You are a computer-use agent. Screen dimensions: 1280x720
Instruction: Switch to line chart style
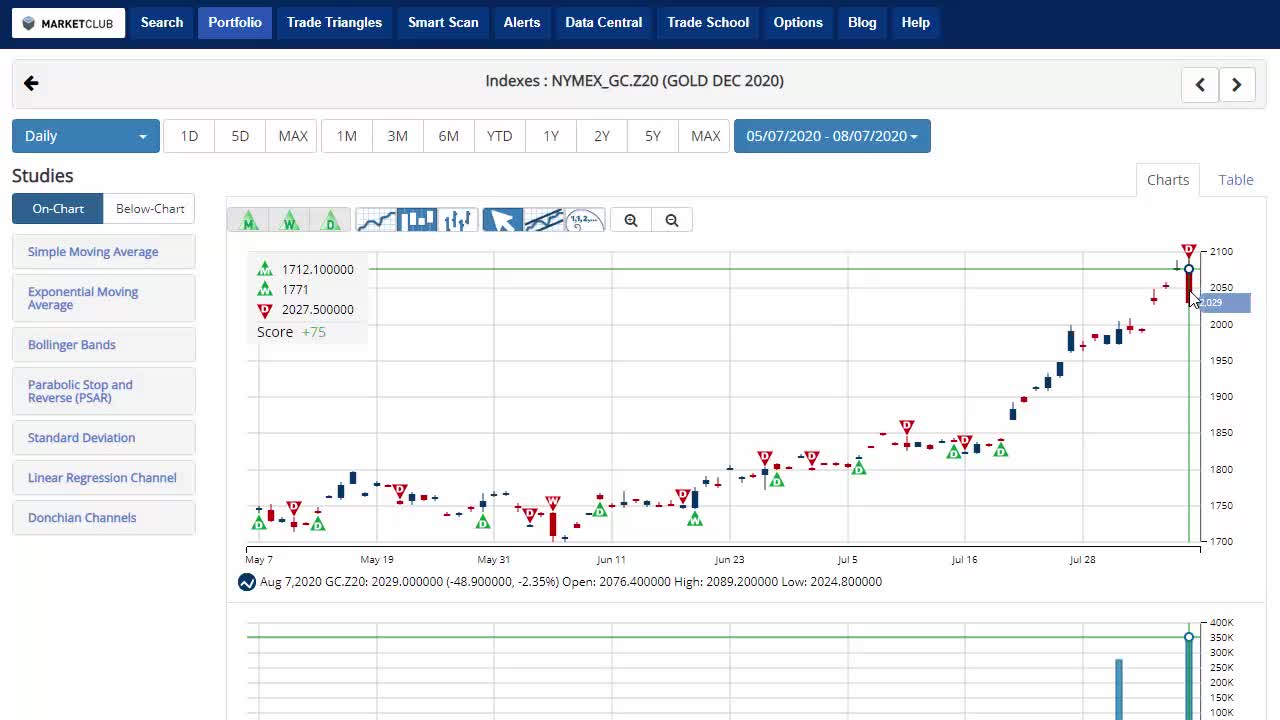[376, 220]
